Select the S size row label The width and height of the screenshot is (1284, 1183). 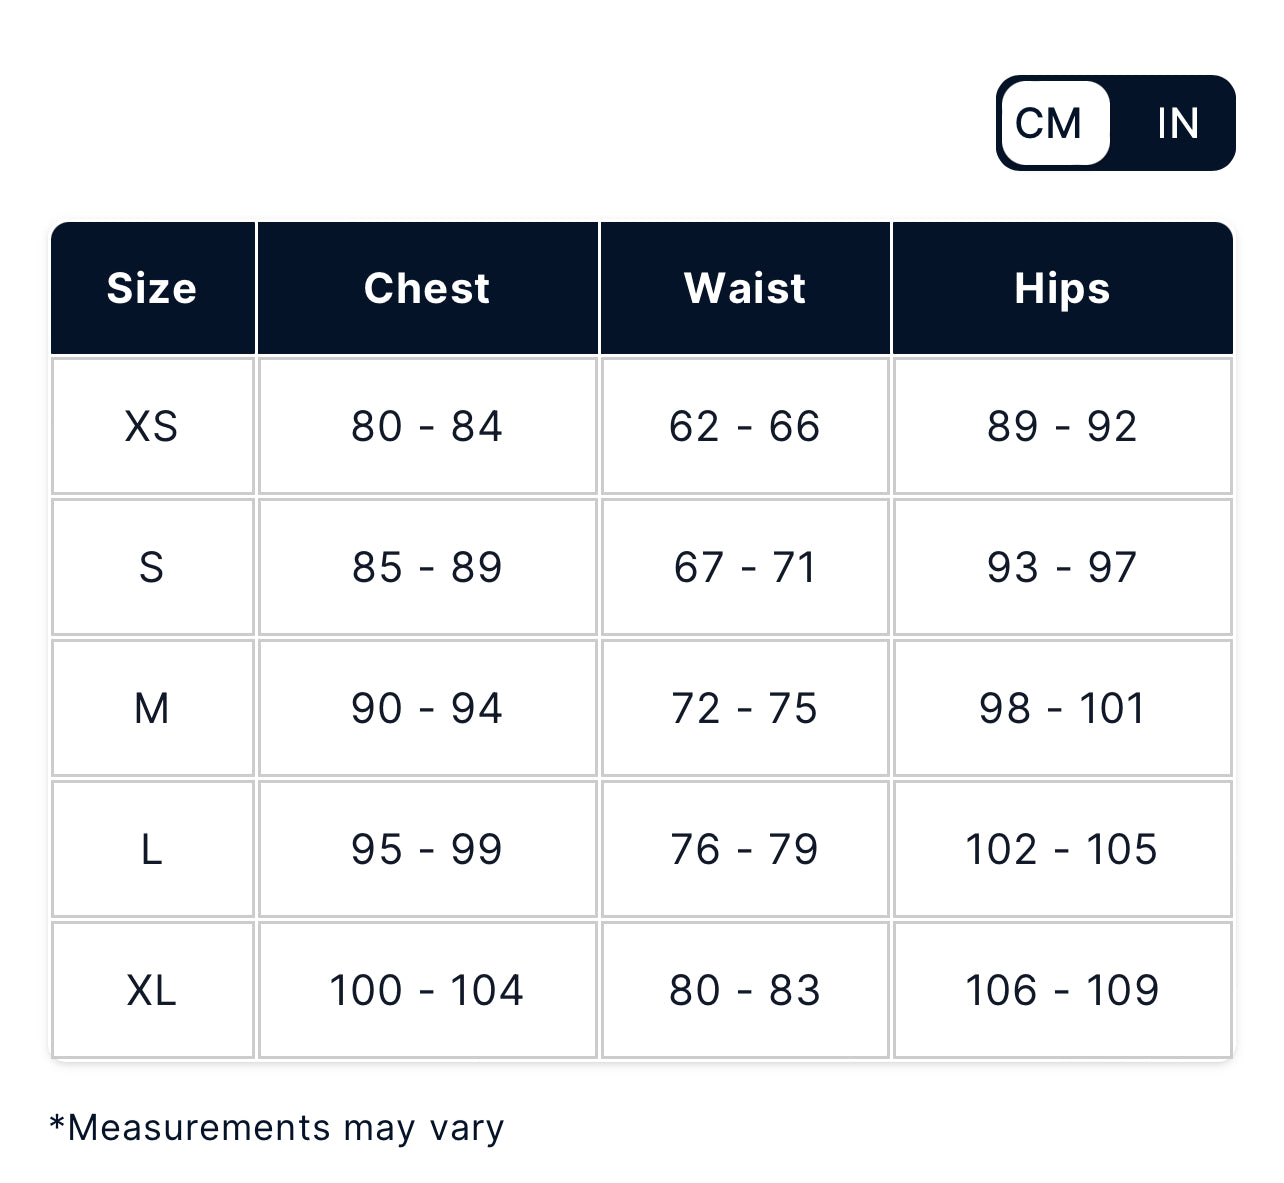click(152, 567)
